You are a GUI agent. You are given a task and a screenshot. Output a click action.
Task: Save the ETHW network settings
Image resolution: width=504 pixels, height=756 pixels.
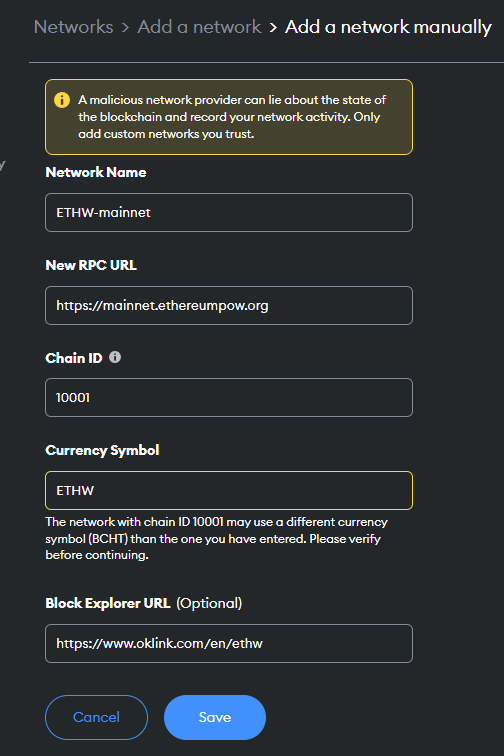[x=215, y=717]
